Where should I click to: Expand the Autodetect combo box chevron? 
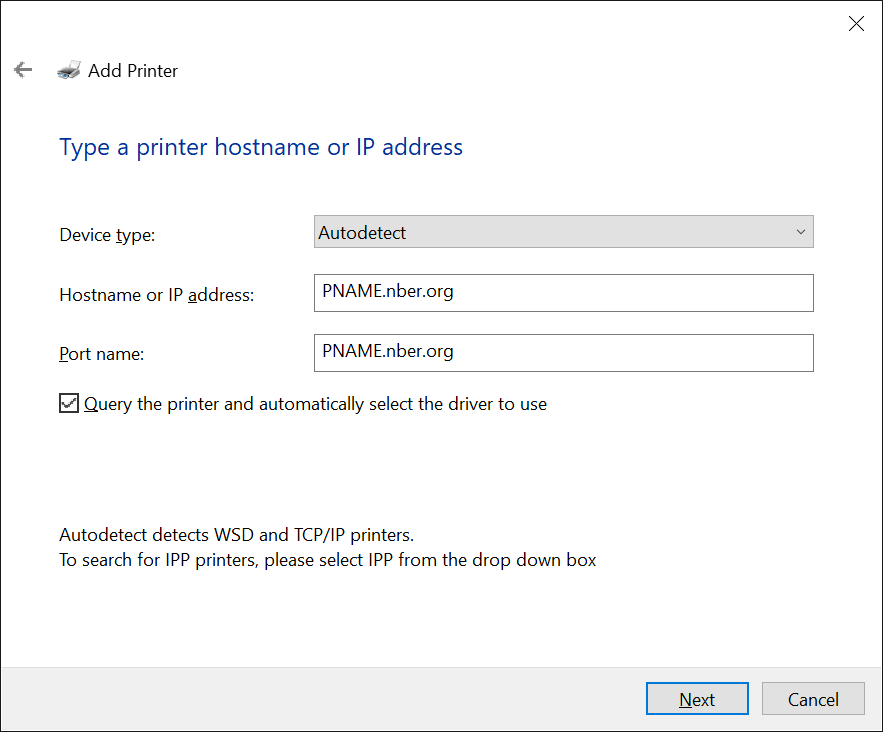coord(800,232)
